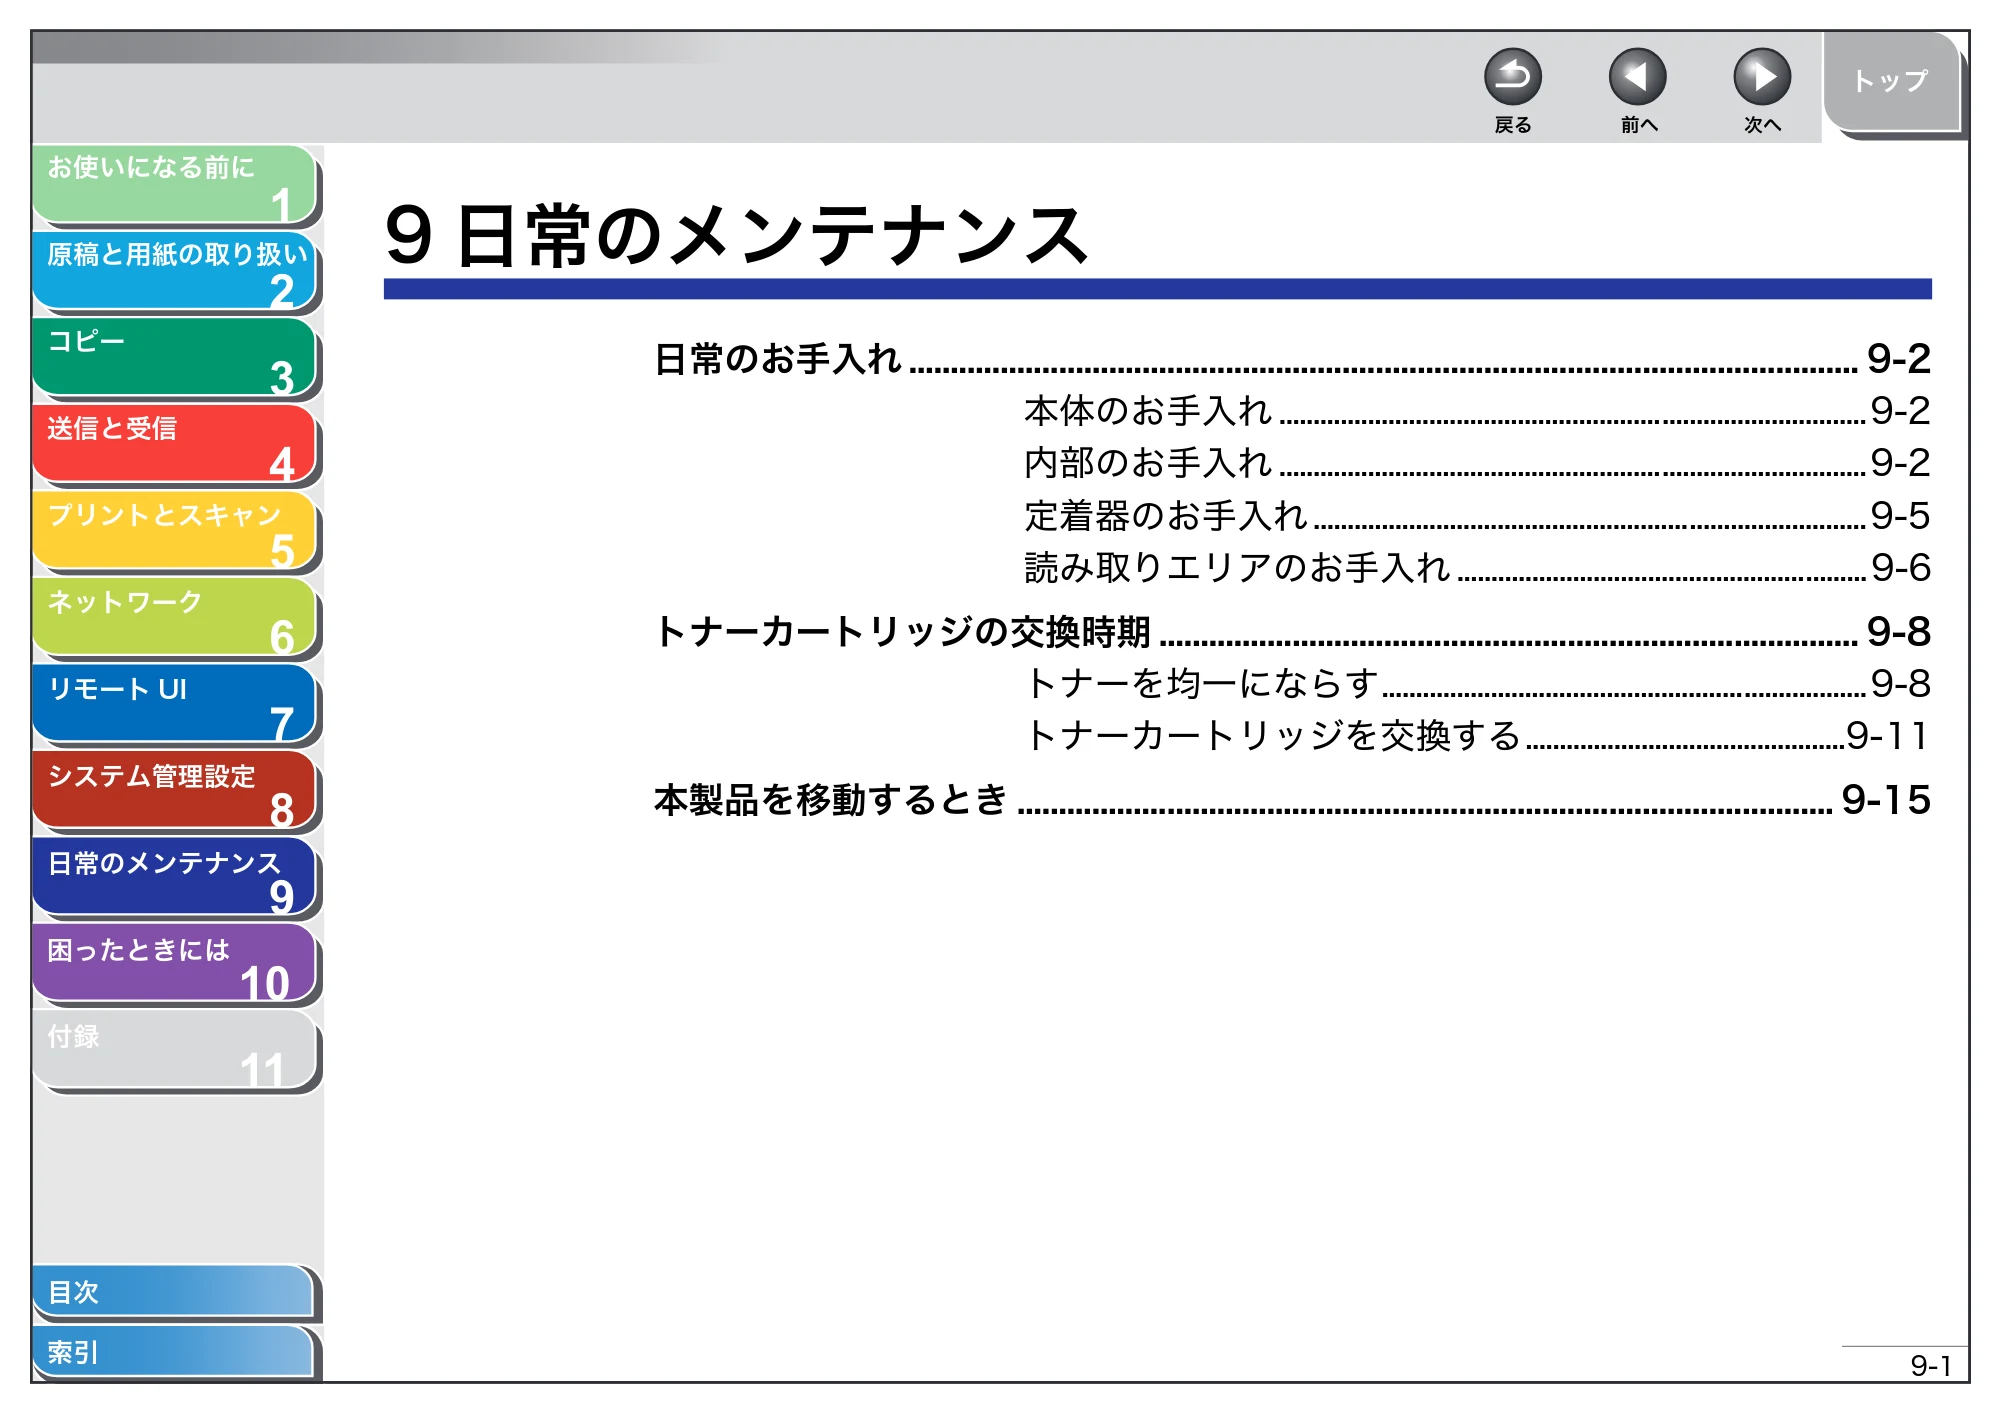Click the 戻る label under back icon

coord(1512,125)
